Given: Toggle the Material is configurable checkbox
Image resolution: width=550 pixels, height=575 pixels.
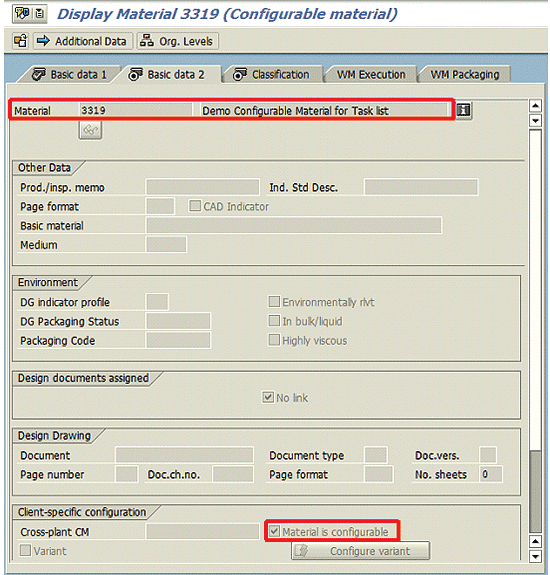Looking at the screenshot, I should point(274,531).
